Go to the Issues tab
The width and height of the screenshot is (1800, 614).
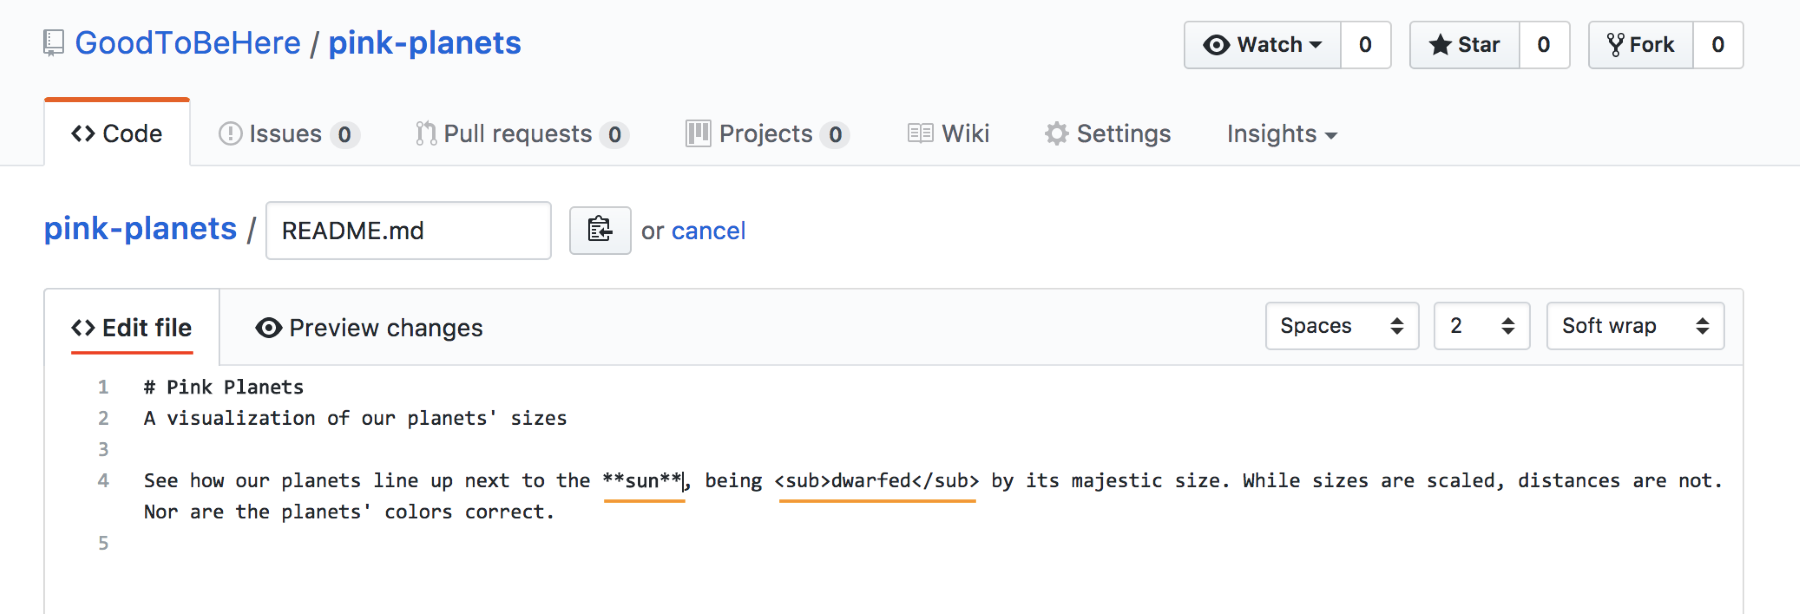pyautogui.click(x=289, y=134)
